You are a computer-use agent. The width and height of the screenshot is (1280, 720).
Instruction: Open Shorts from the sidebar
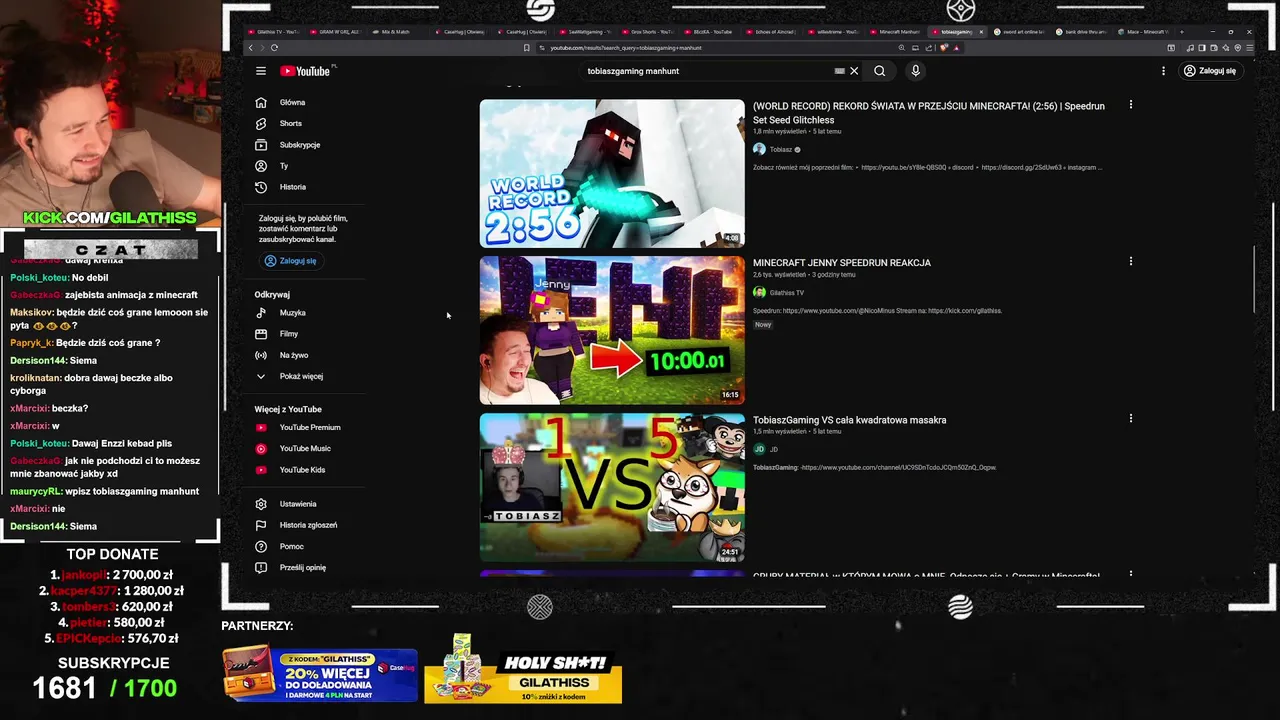290,123
